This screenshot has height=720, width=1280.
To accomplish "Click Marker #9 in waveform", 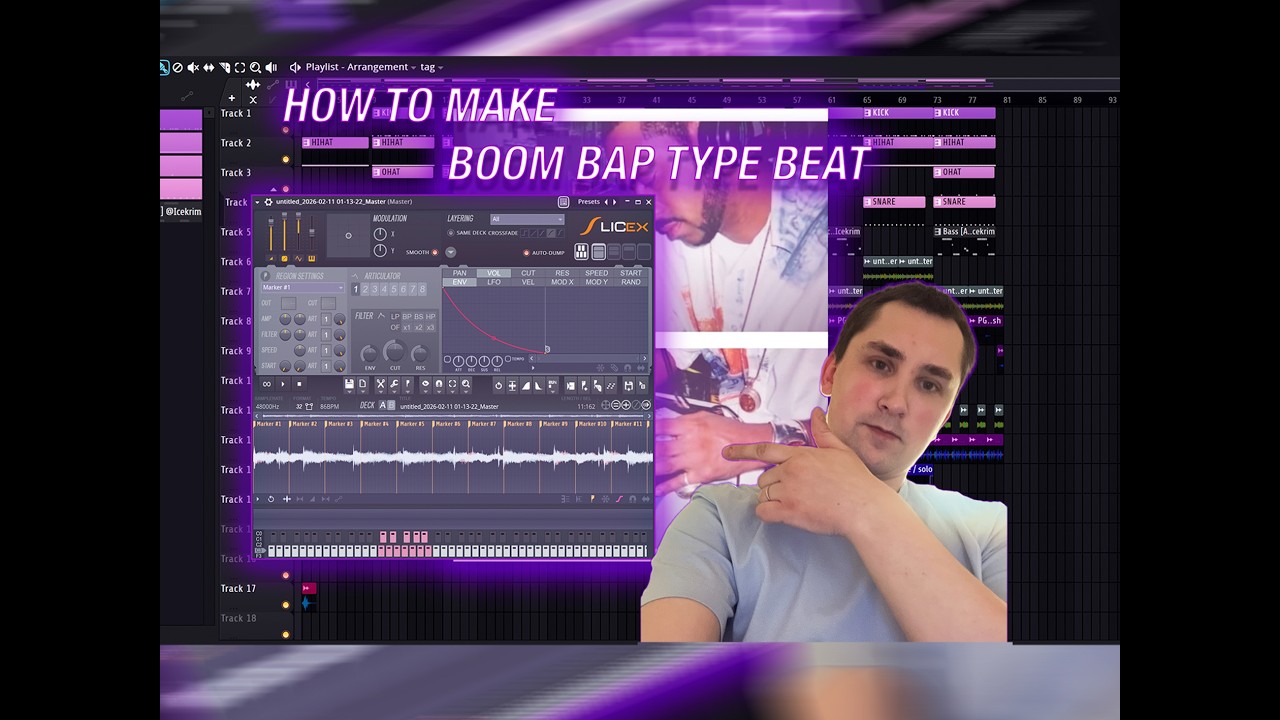I will 555,424.
